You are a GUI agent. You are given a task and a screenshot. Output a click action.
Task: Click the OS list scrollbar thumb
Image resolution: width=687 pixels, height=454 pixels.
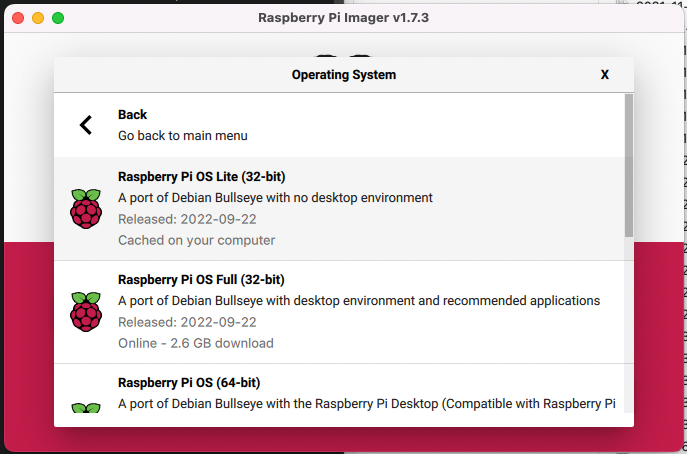[x=629, y=165]
